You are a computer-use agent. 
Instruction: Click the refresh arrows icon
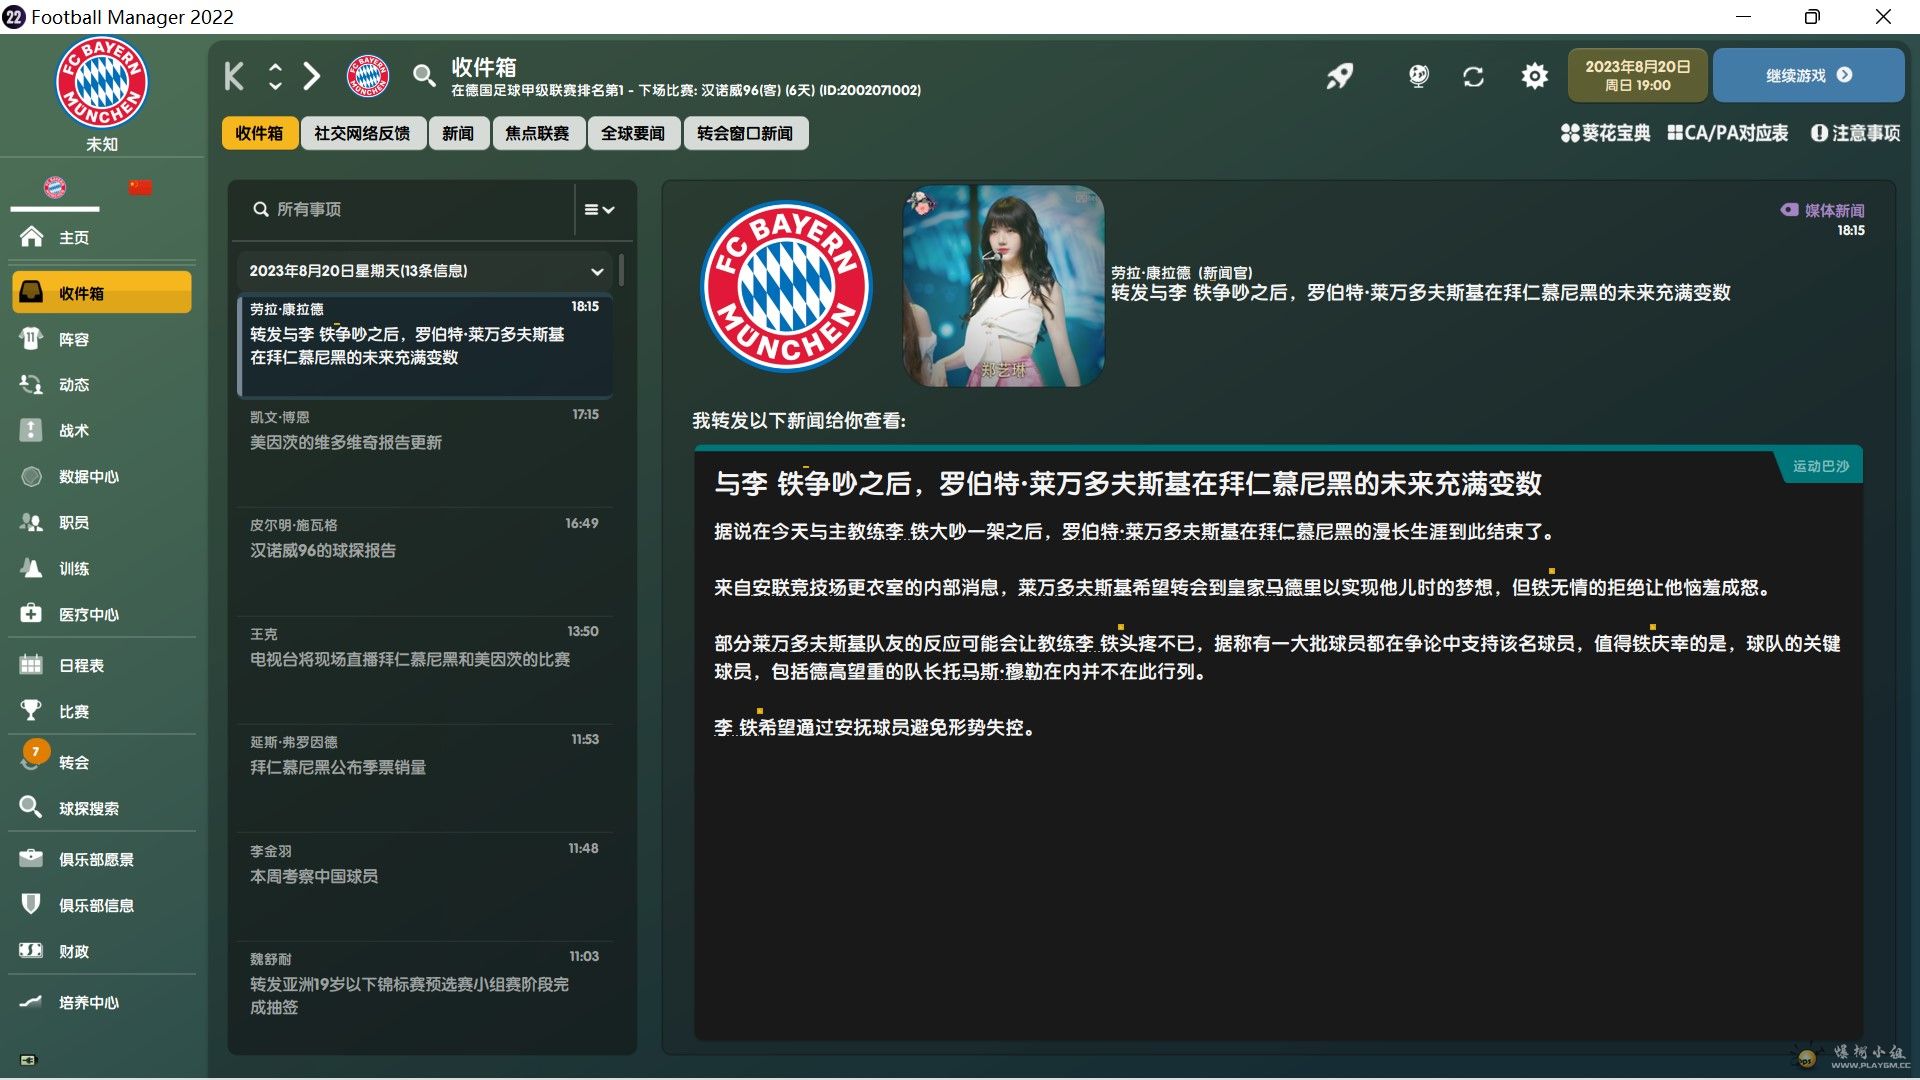point(1473,76)
